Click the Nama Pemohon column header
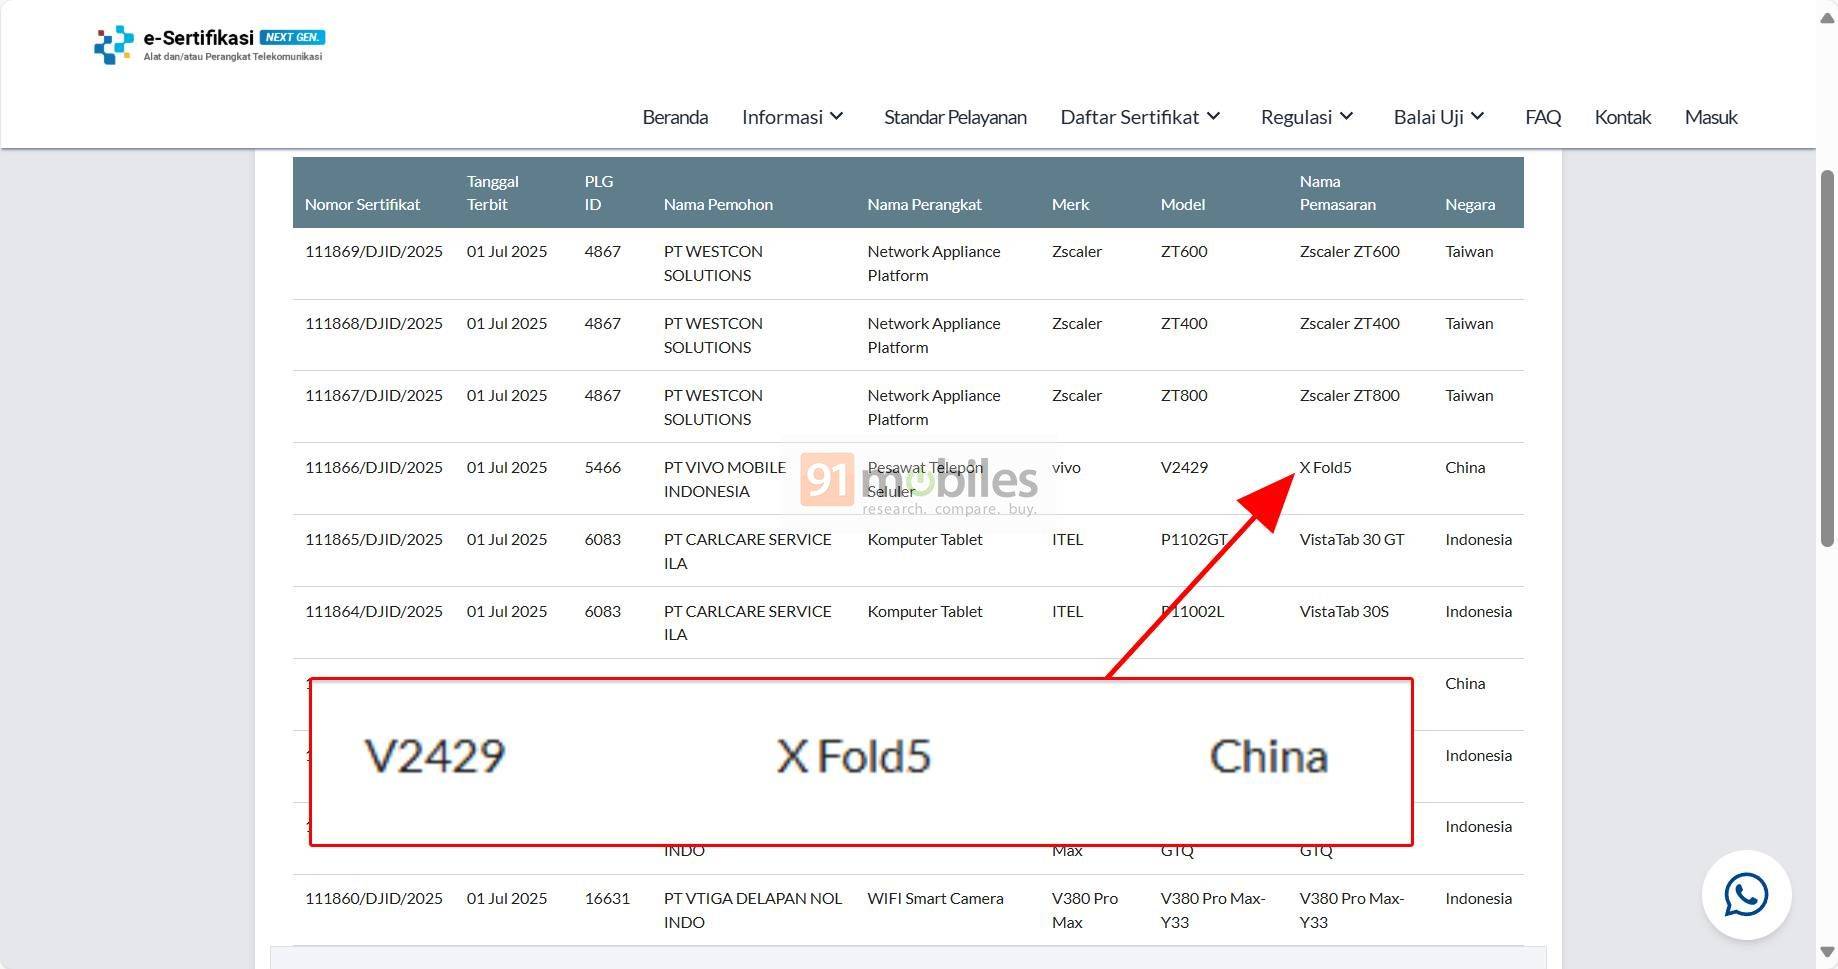Image resolution: width=1838 pixels, height=969 pixels. tap(718, 204)
